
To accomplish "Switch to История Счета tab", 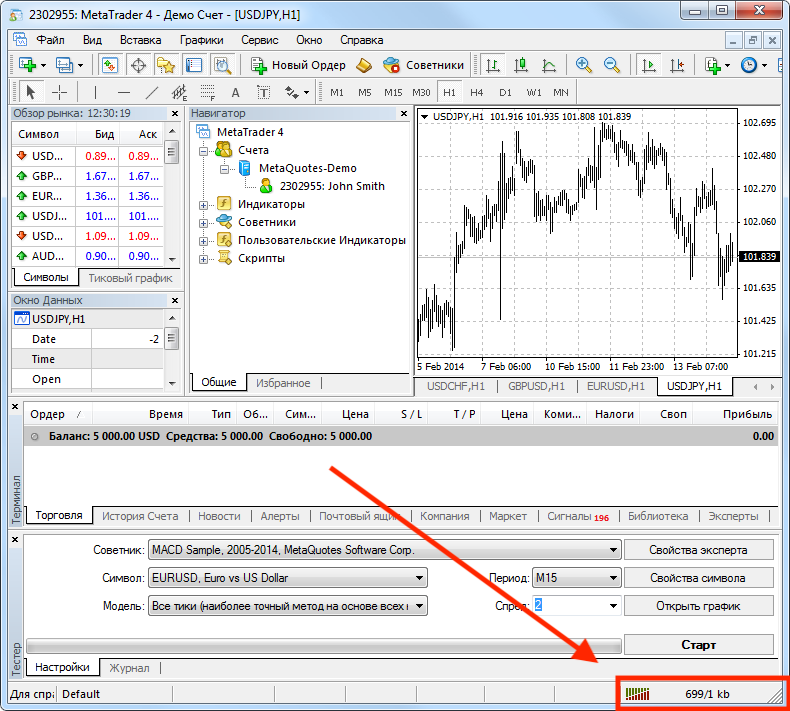I will [x=140, y=516].
